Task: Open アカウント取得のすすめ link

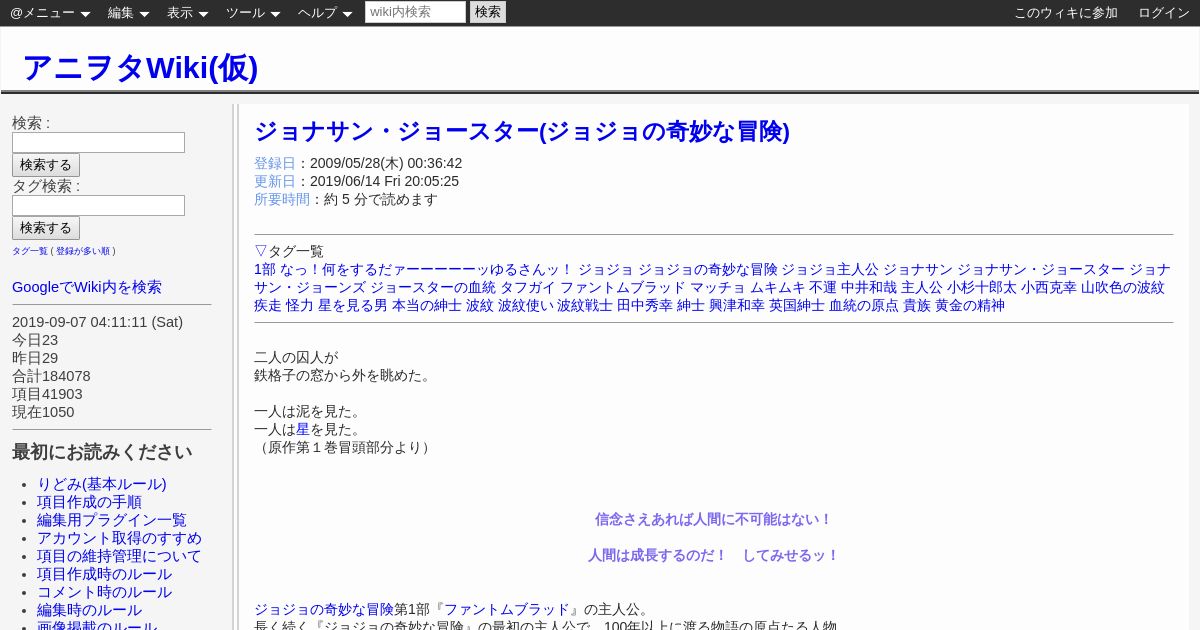Action: (119, 538)
